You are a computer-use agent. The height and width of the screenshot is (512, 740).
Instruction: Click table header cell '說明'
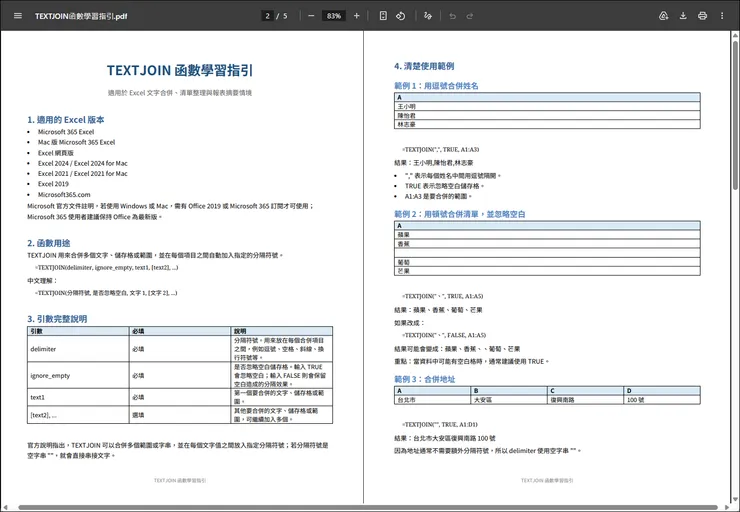[x=282, y=331]
